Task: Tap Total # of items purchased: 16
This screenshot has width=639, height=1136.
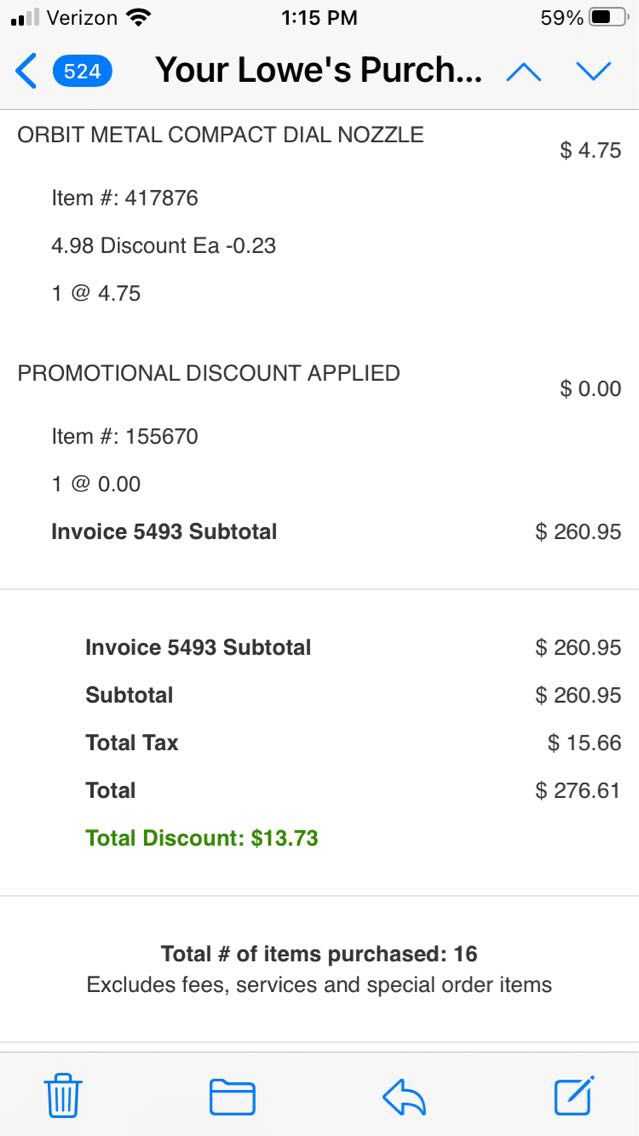Action: [319, 954]
